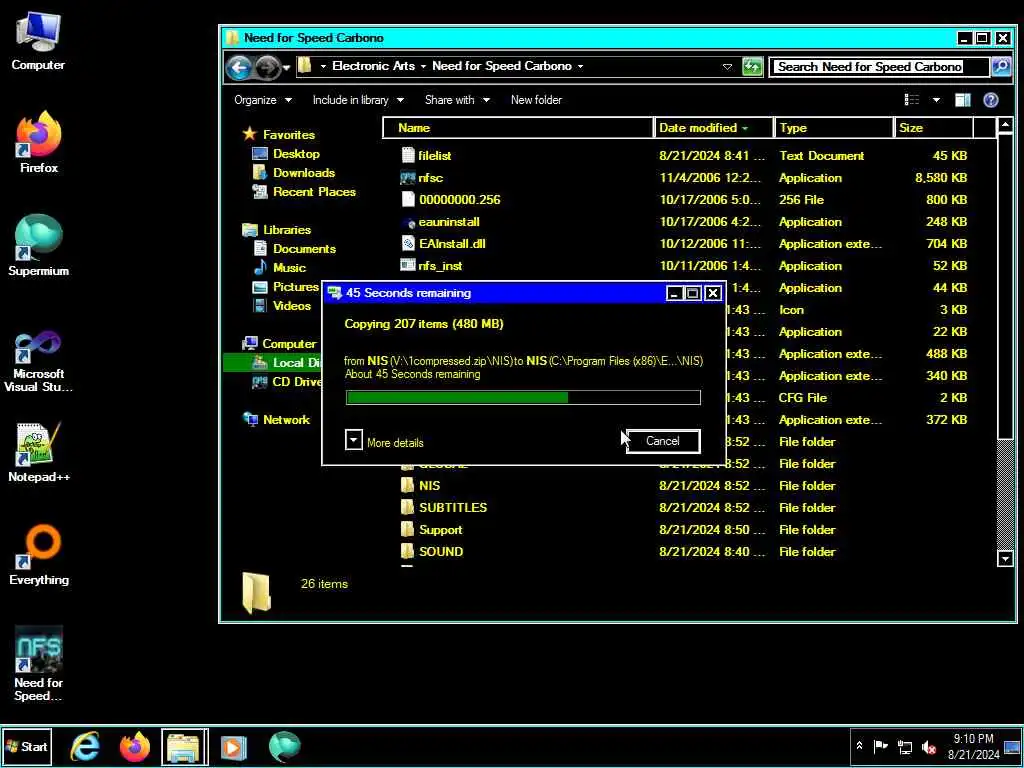The image size is (1024, 768).
Task: Open the taskbar clock showing 9:10 PM
Action: (x=973, y=746)
